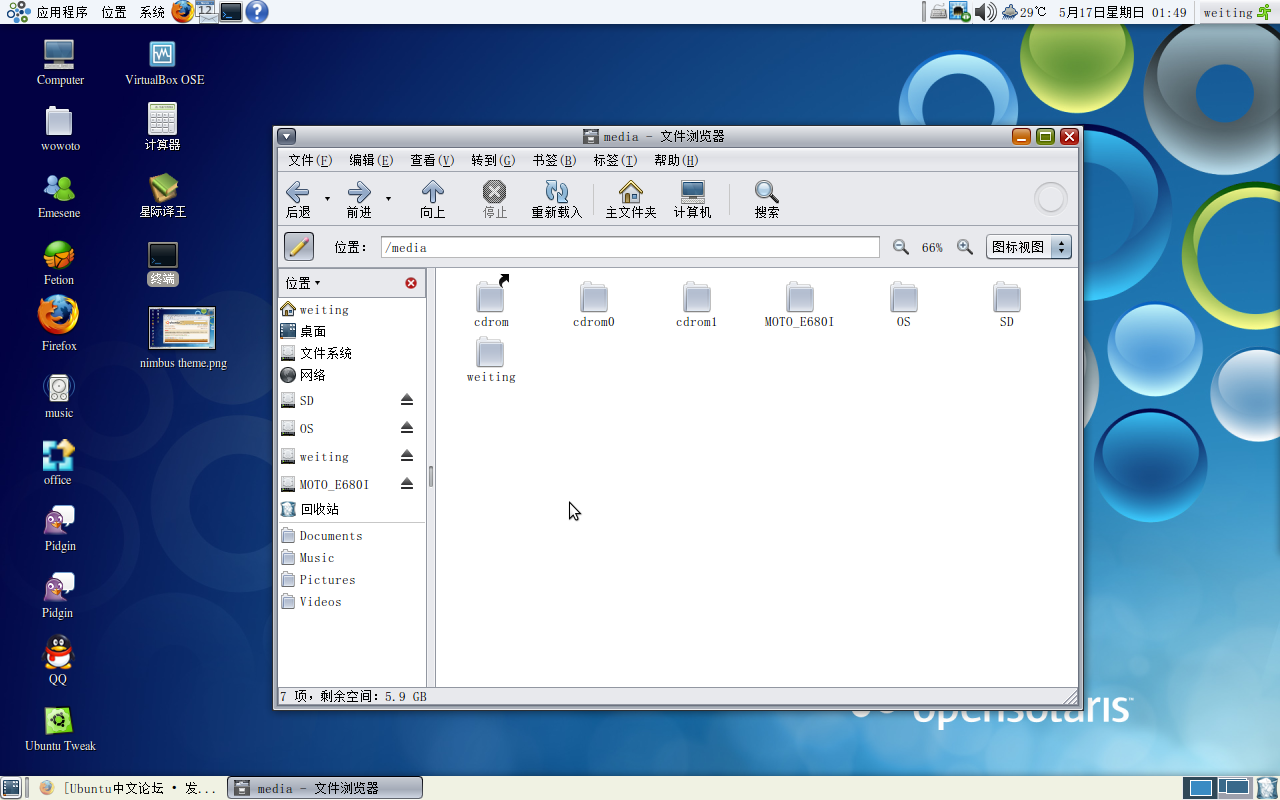Click the volume speaker tray icon
1280x800 pixels.
(985, 12)
